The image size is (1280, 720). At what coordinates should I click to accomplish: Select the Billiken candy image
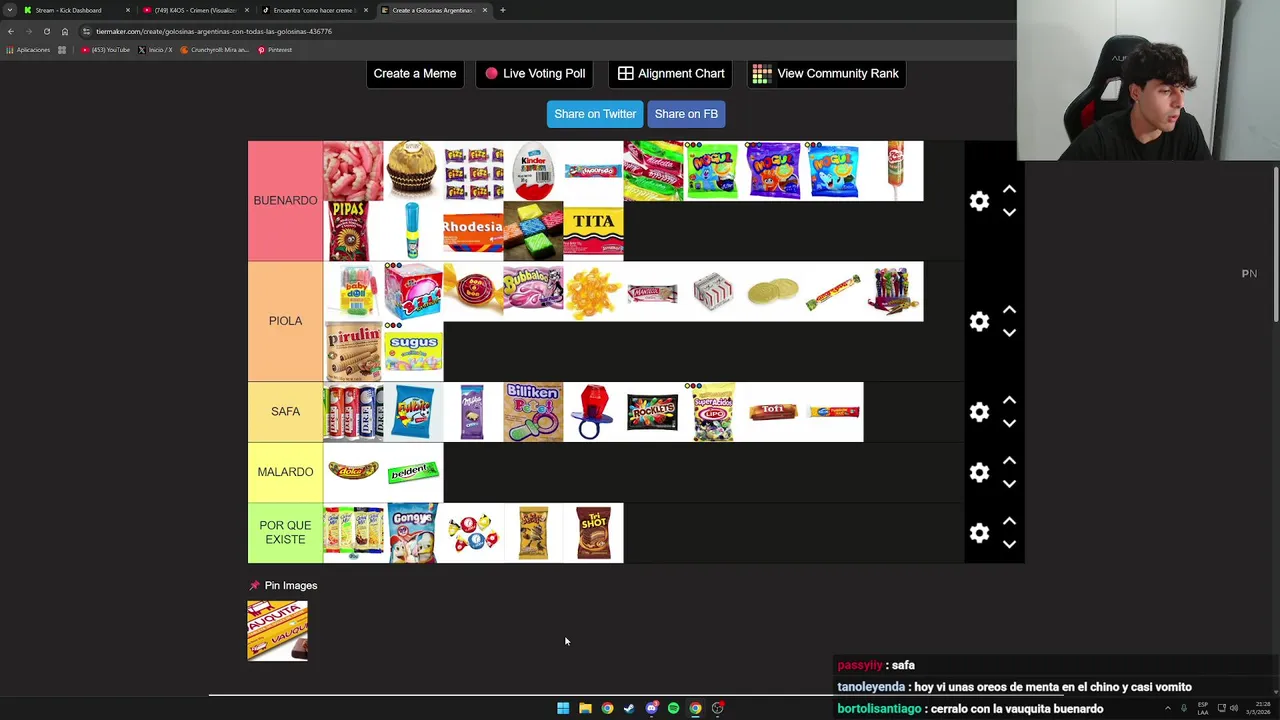[533, 412]
